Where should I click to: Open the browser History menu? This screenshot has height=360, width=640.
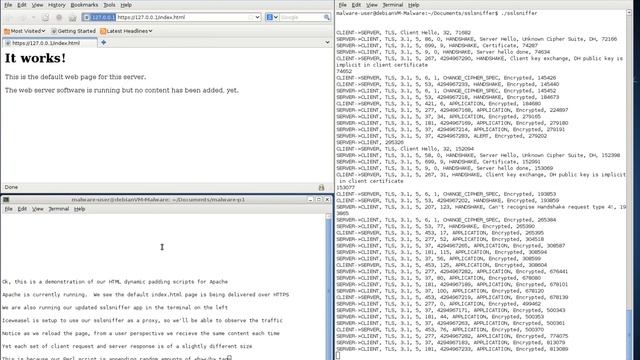pyautogui.click(x=56, y=5)
